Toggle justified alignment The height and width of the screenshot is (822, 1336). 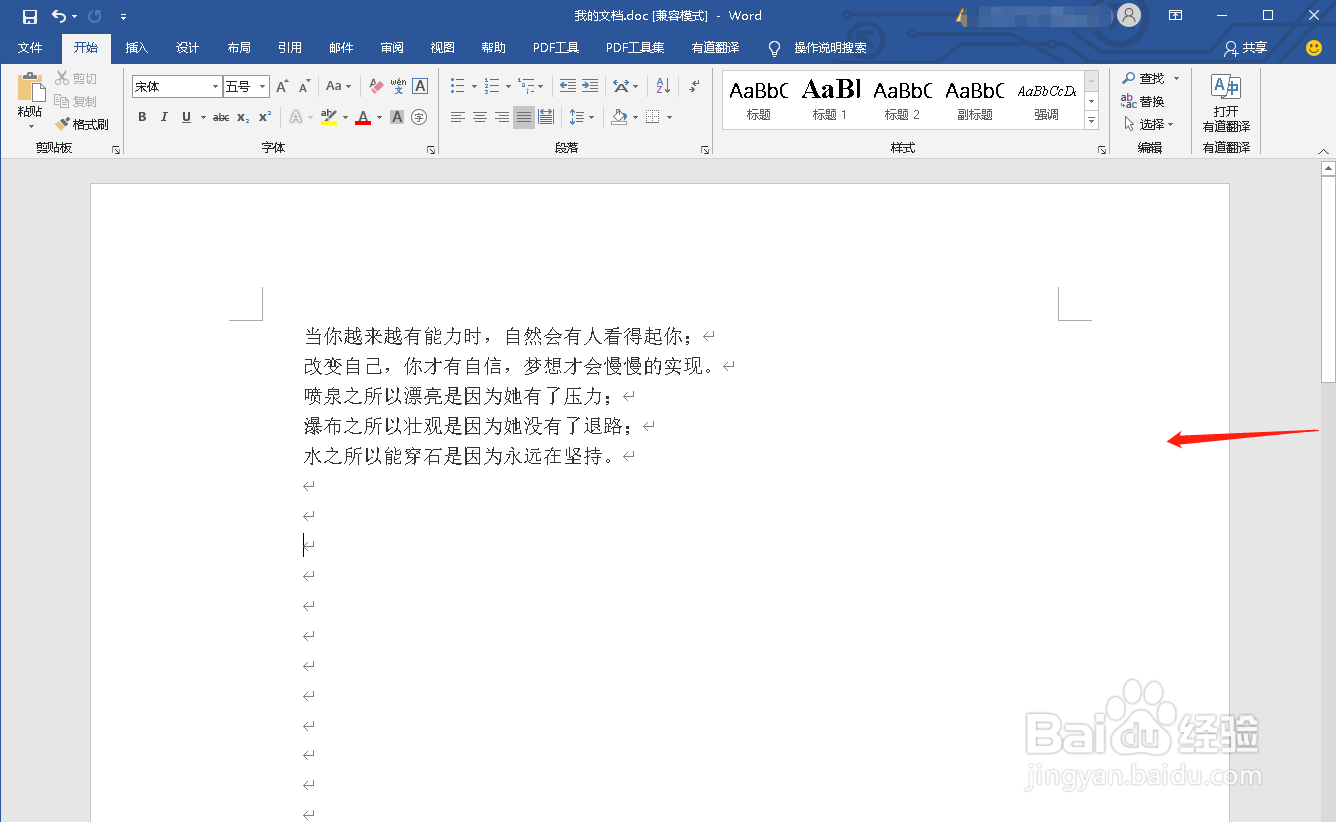[524, 117]
